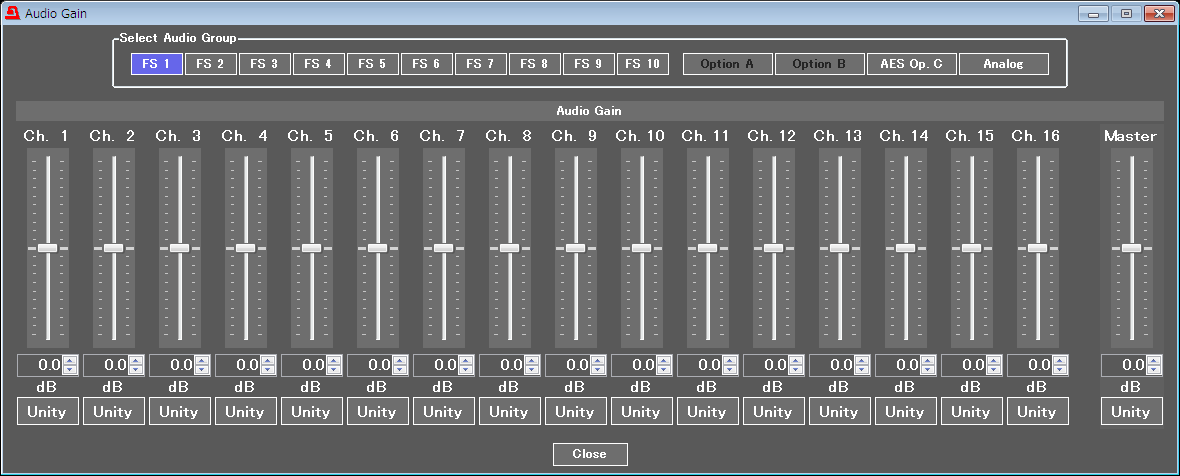This screenshot has height=476, width=1180.
Task: Click the Ch. 8 fader handle
Action: (x=509, y=247)
